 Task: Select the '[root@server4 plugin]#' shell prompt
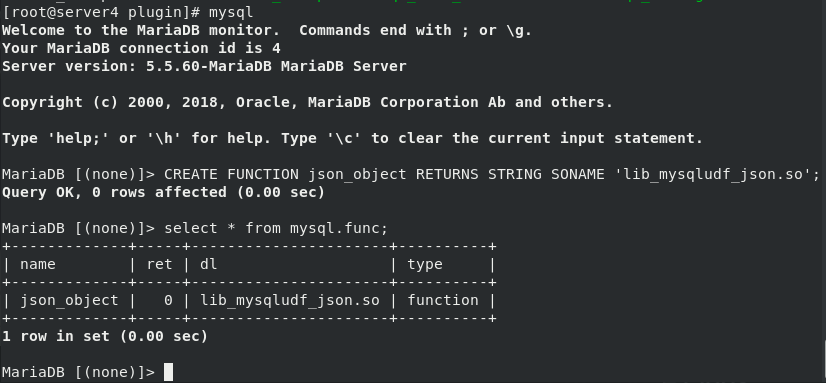pyautogui.click(x=101, y=12)
